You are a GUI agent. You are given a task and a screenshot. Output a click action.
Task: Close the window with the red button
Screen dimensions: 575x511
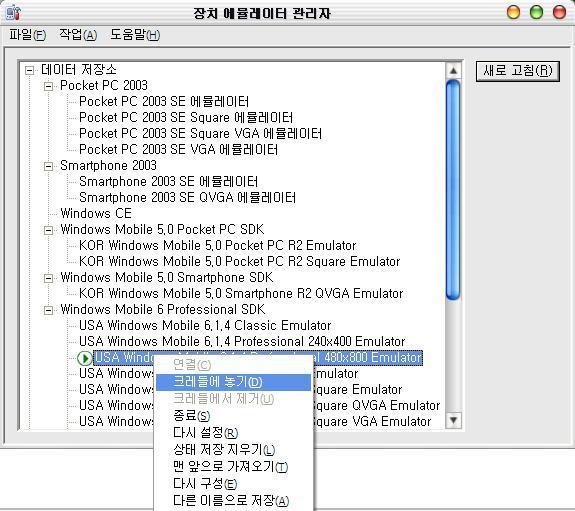(559, 12)
